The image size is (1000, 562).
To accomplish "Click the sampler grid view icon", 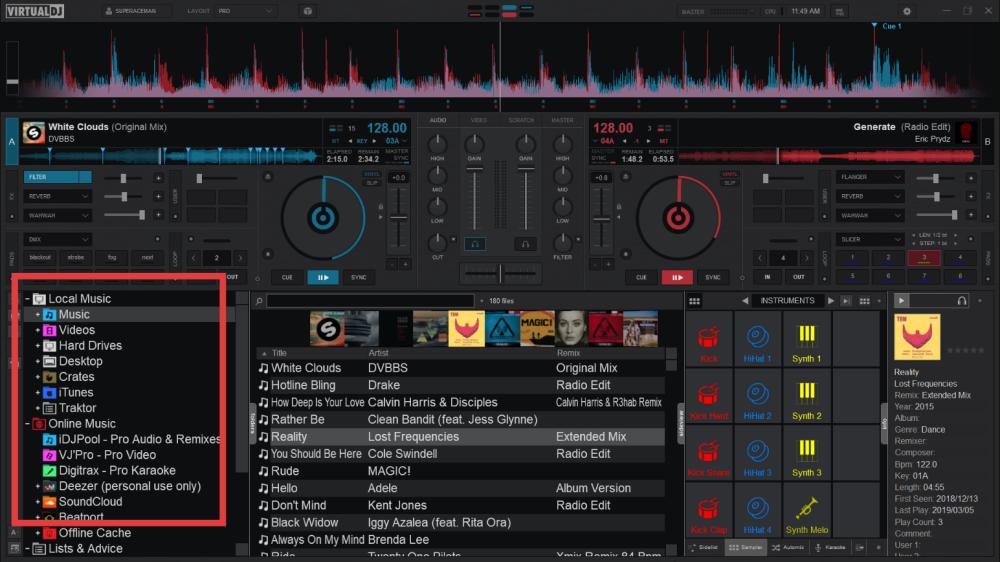I will tap(695, 300).
